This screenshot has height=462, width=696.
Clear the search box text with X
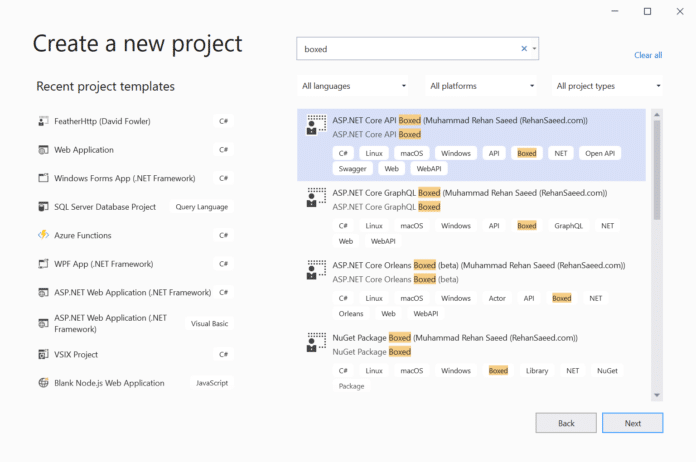(x=524, y=49)
